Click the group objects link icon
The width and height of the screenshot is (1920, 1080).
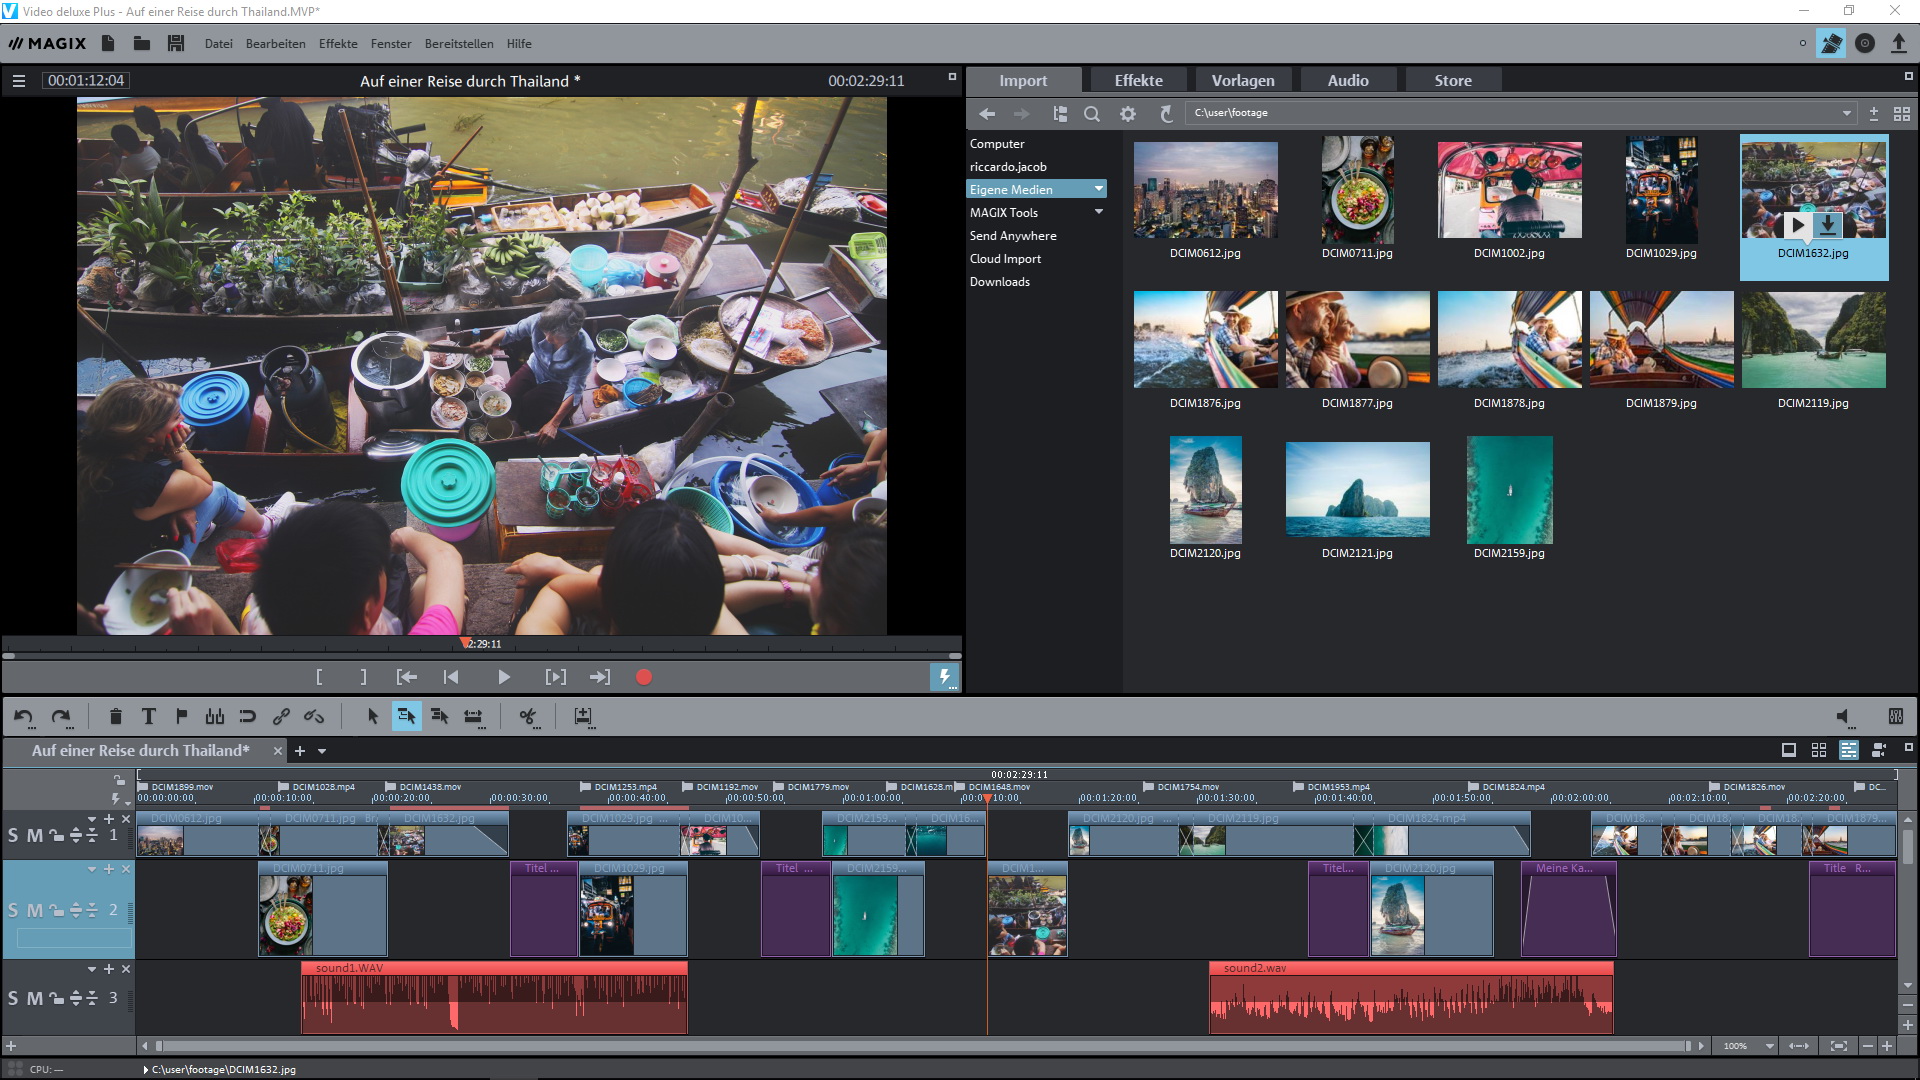281,716
